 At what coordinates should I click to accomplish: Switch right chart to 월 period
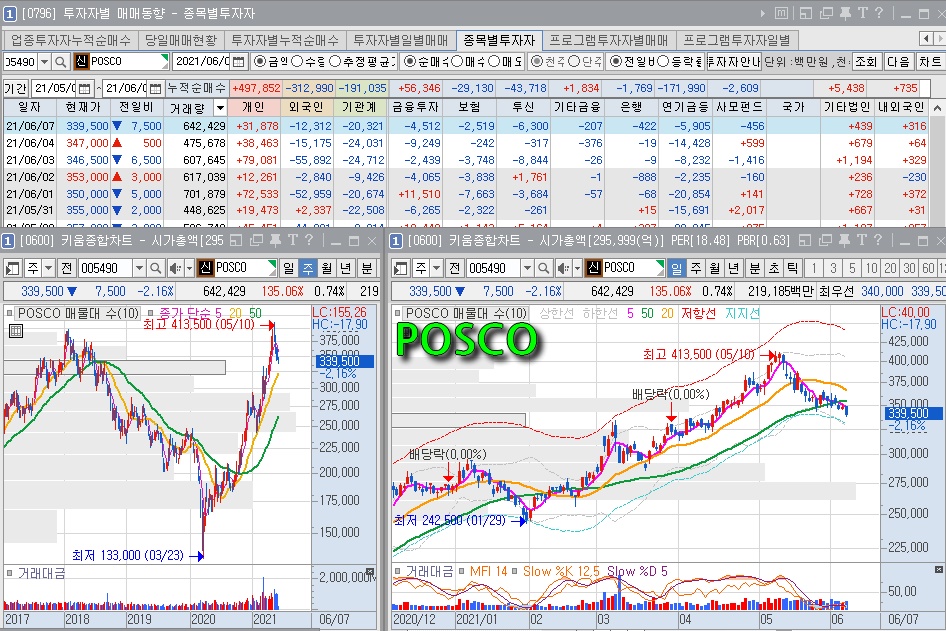click(715, 268)
